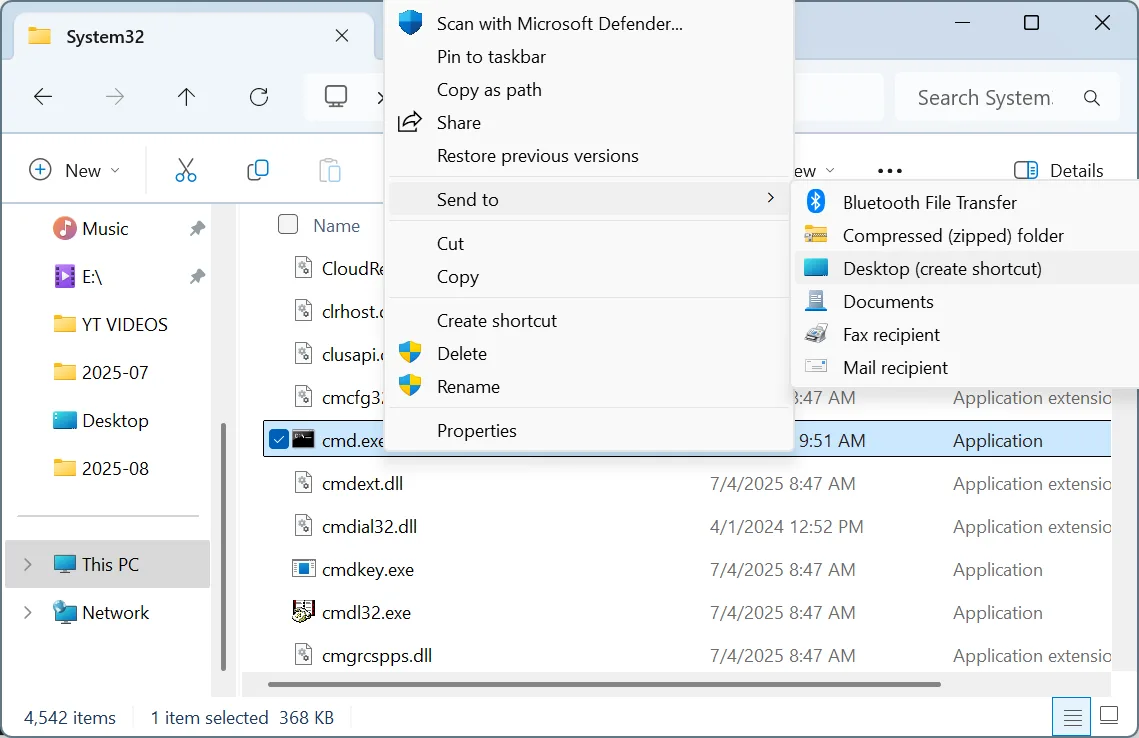The width and height of the screenshot is (1139, 738).
Task: Open Desktop in navigation pane
Action: click(x=101, y=421)
